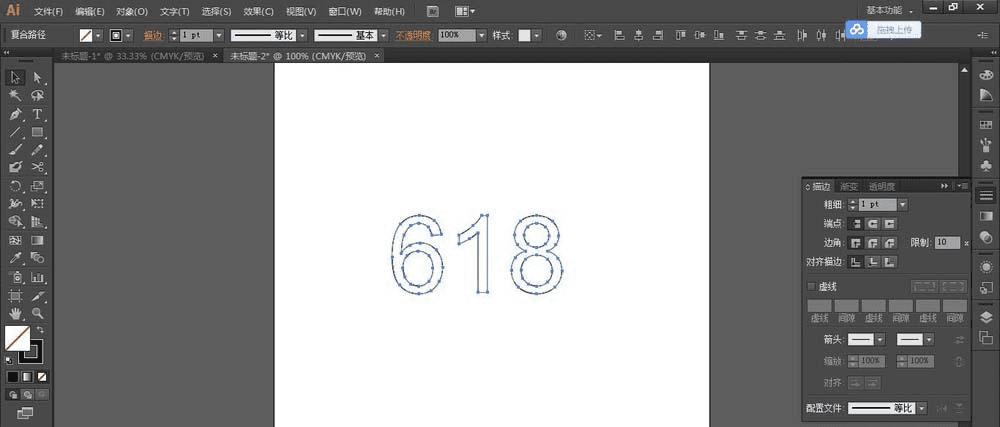
Task: Click the 不透明度 link in control bar
Action: 413,36
